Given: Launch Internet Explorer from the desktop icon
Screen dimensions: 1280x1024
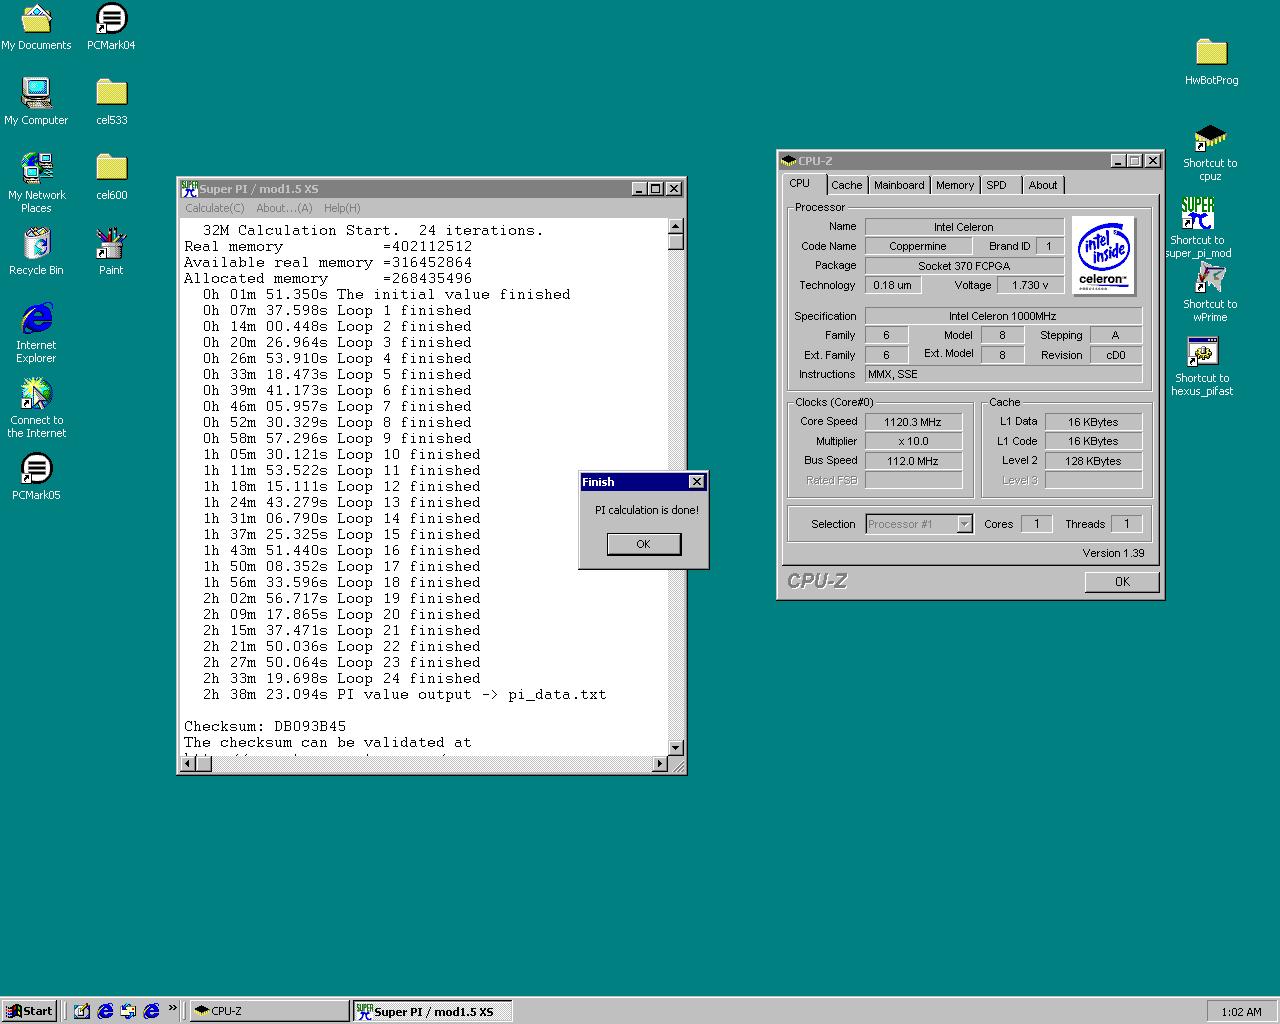Looking at the screenshot, I should coord(36,333).
